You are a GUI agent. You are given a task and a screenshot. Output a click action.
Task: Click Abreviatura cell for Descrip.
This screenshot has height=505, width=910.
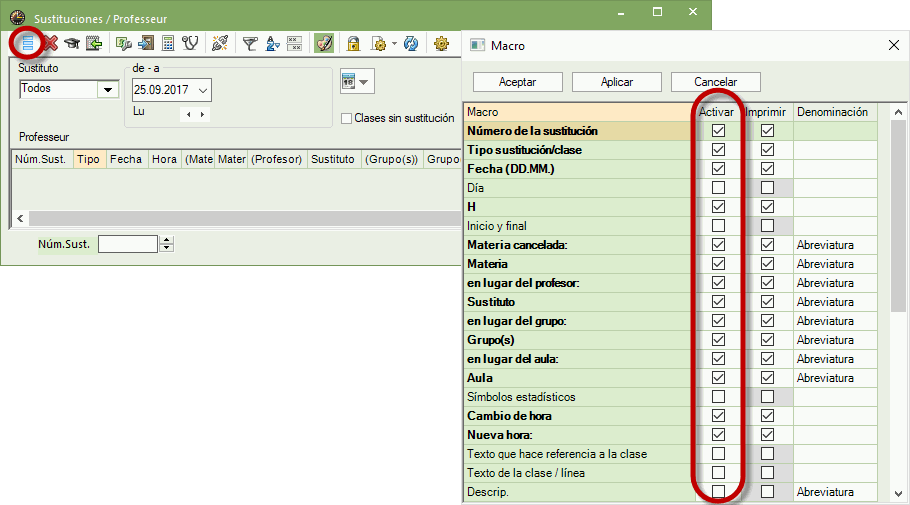click(834, 492)
